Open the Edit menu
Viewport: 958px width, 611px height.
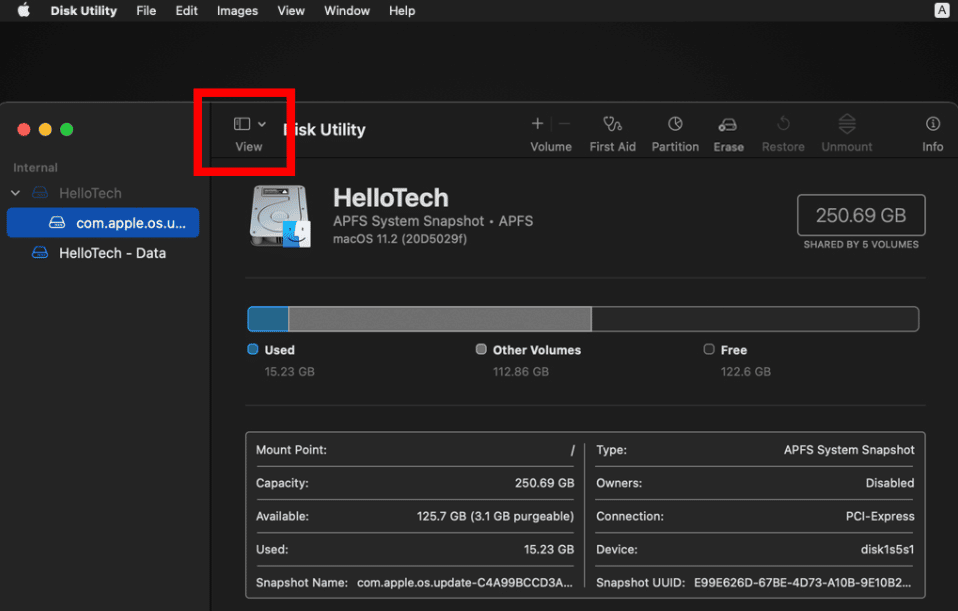click(186, 10)
